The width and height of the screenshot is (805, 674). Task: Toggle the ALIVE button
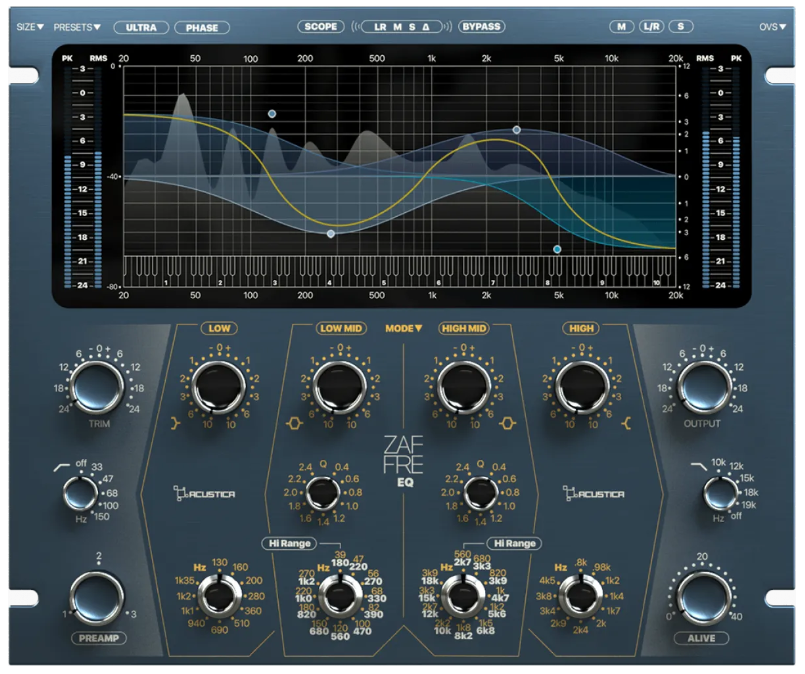click(701, 638)
